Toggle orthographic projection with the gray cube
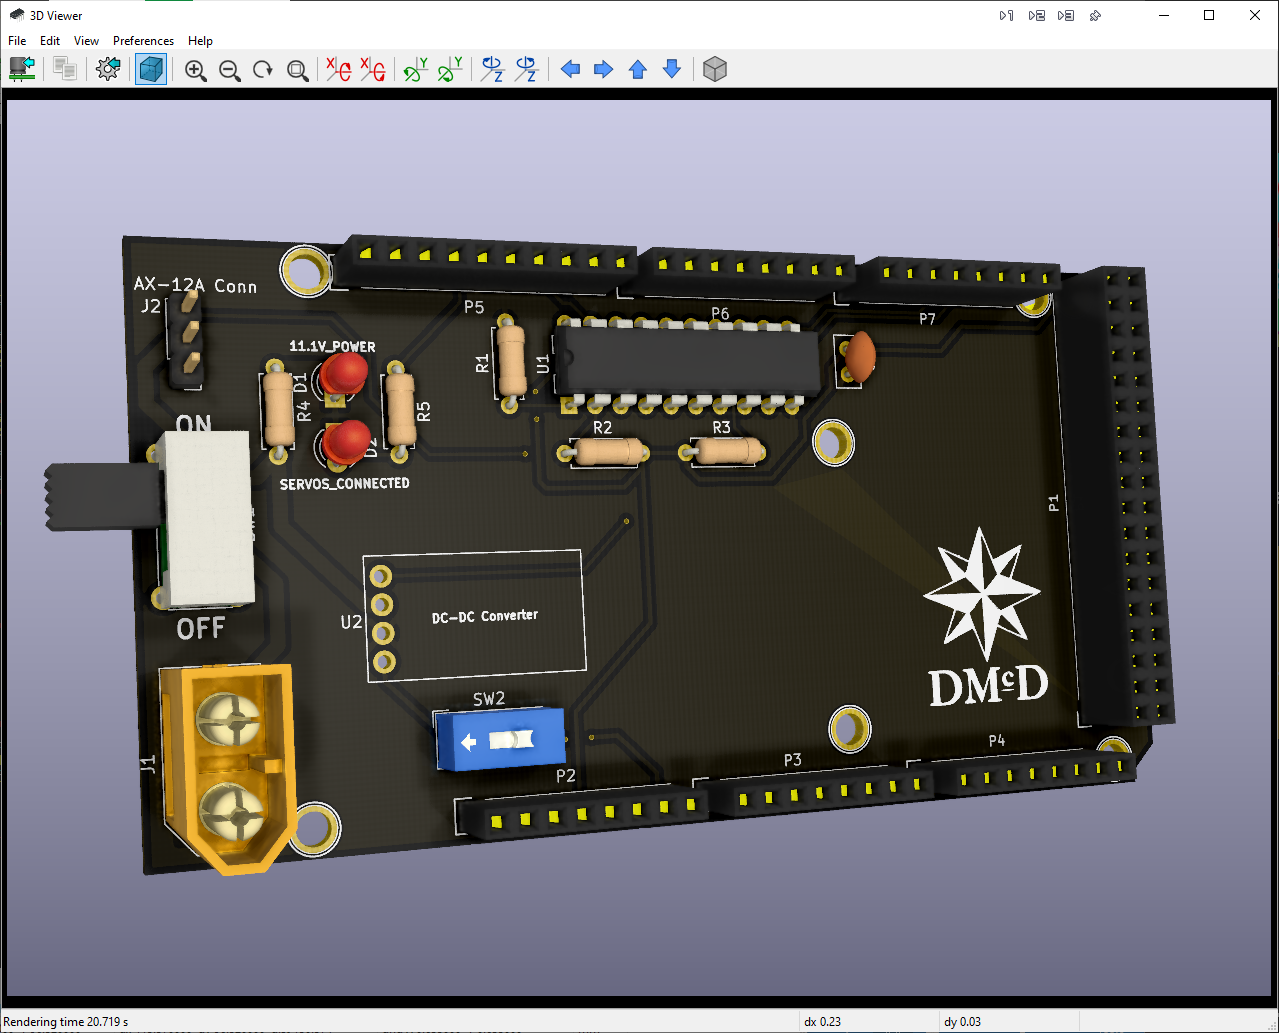The height and width of the screenshot is (1033, 1279). (x=715, y=69)
